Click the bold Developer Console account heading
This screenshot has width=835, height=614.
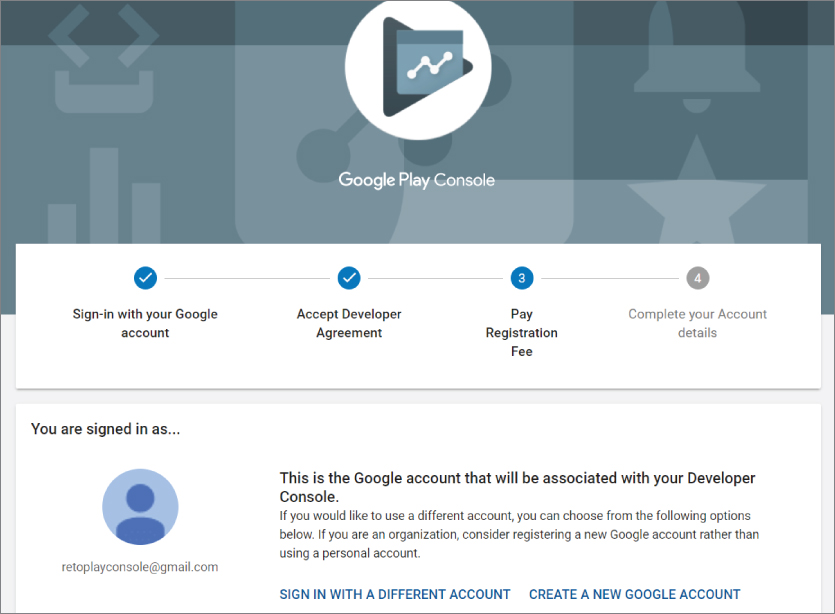click(517, 487)
